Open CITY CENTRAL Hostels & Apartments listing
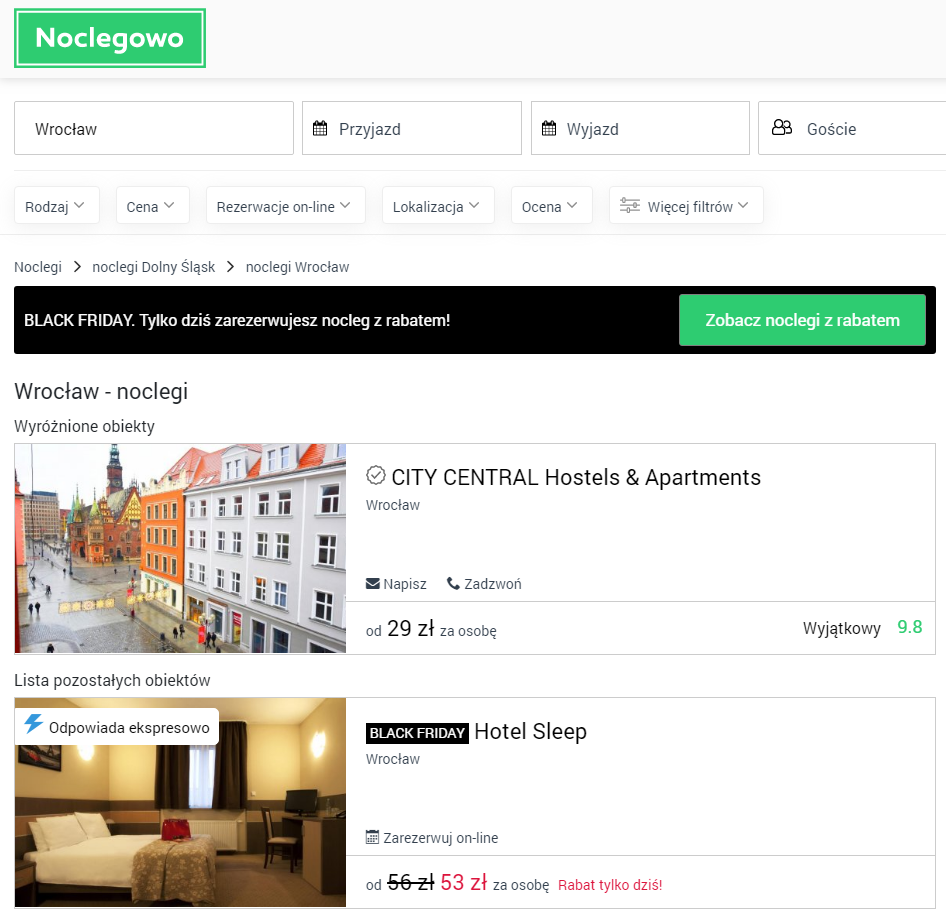This screenshot has height=921, width=946. pyautogui.click(x=576, y=477)
